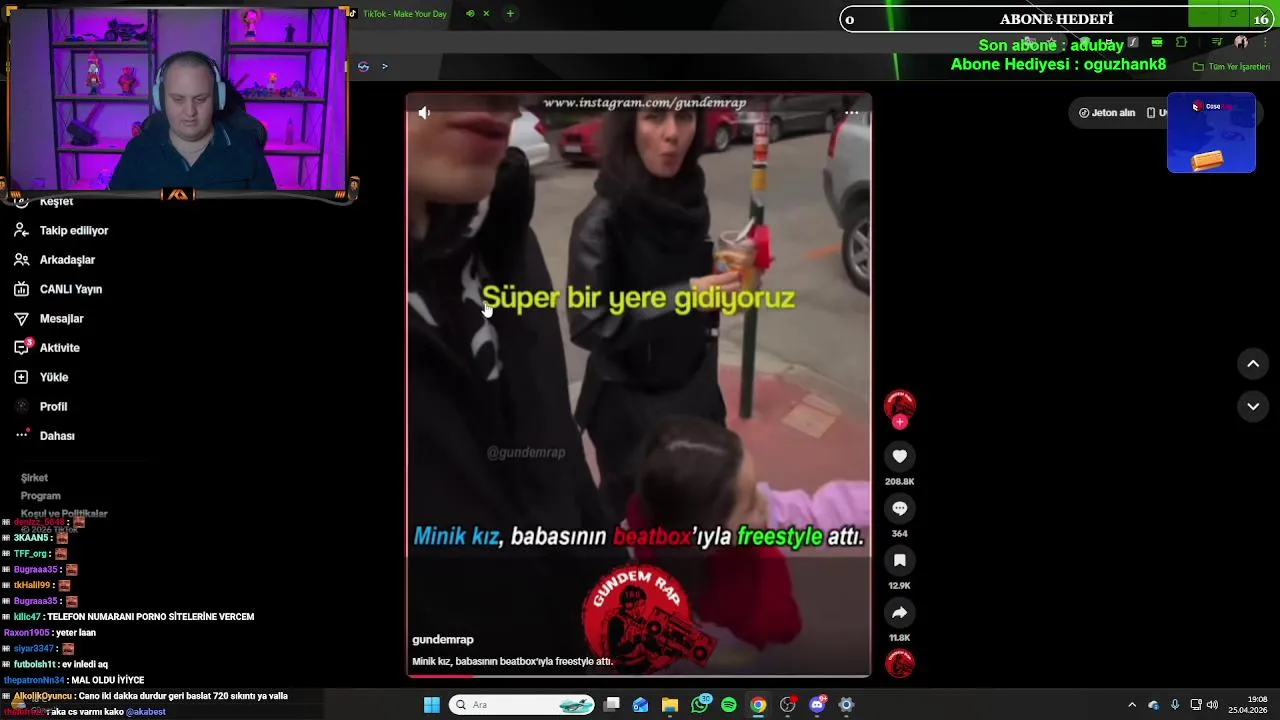The width and height of the screenshot is (1280, 720).
Task: Open volume control in the system tray
Action: pyautogui.click(x=1212, y=705)
